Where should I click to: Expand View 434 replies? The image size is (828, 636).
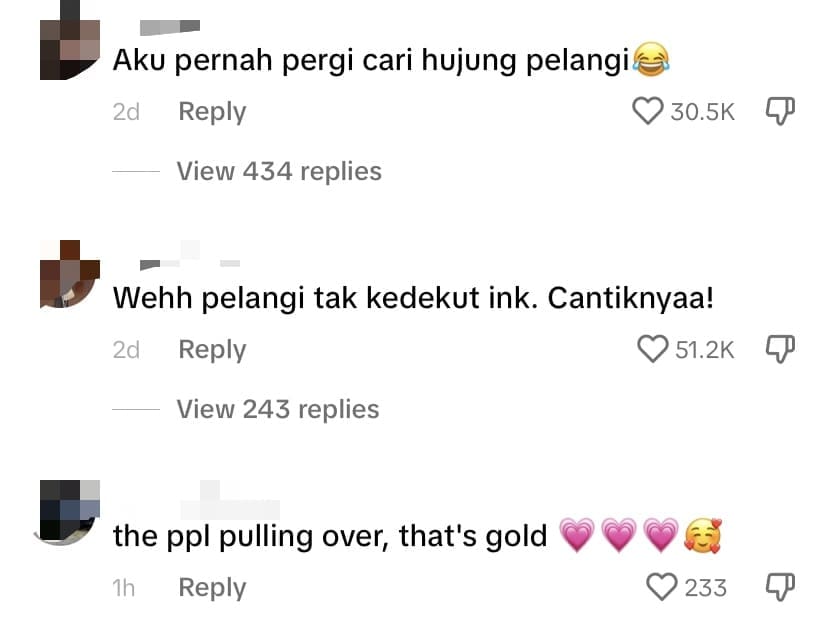tap(279, 171)
